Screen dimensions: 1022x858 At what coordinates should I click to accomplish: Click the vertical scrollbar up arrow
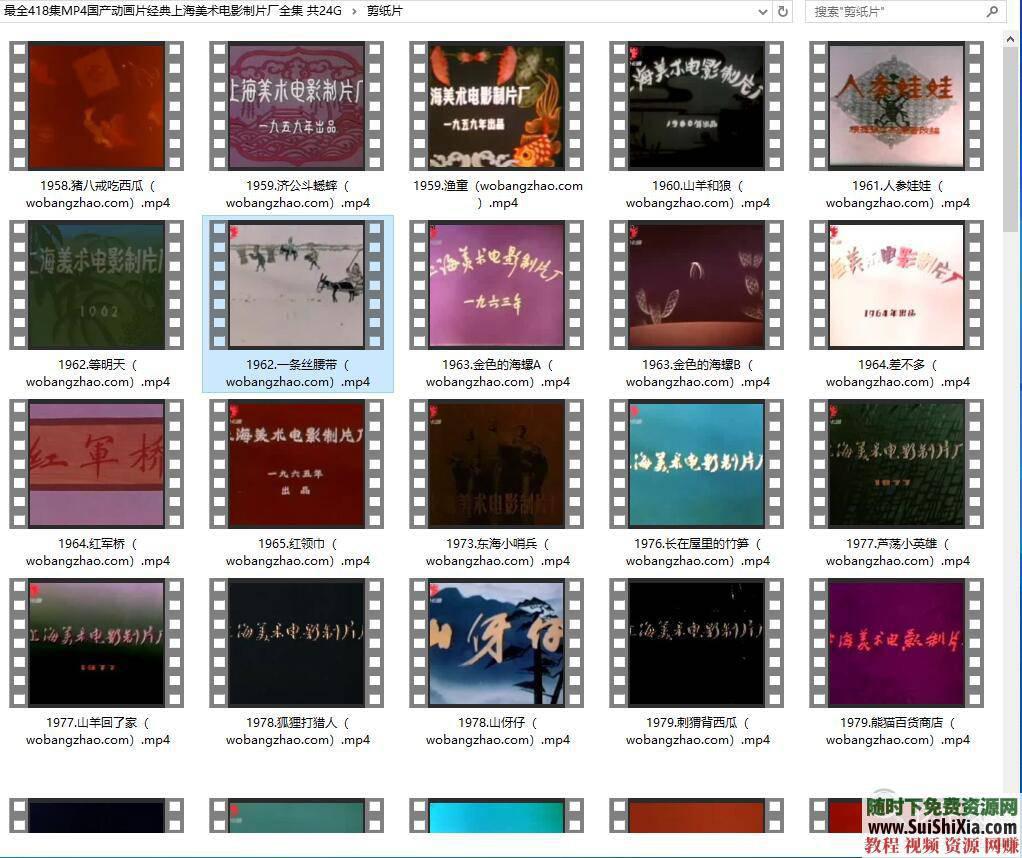(x=1011, y=39)
